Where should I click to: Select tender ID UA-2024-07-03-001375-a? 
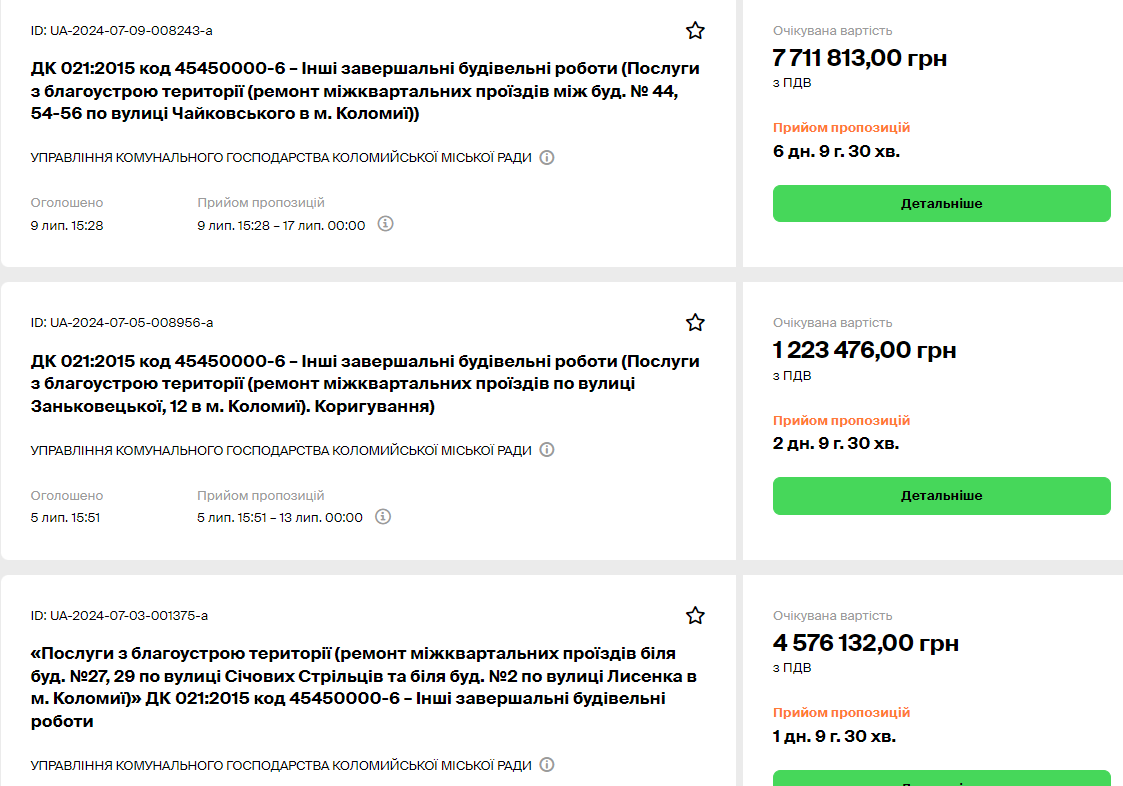pos(119,615)
